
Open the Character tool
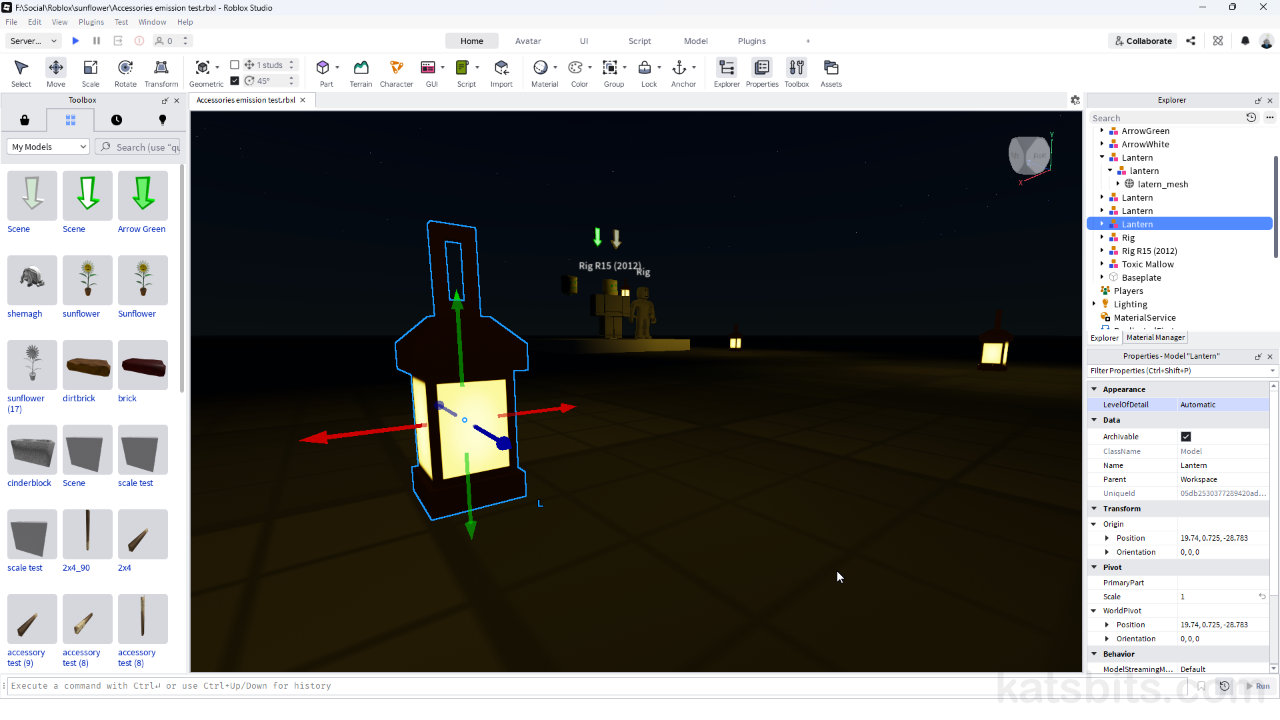click(396, 73)
